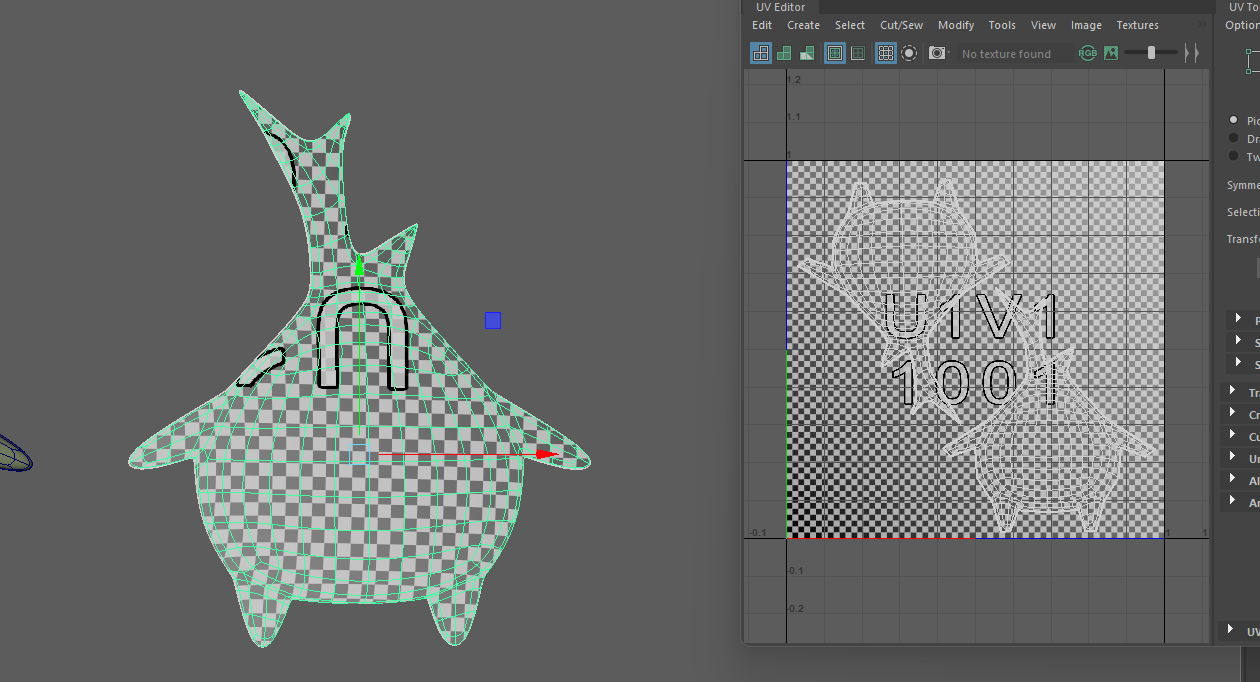Click the isolate select dotted circle icon
This screenshot has width=1260, height=682.
(x=909, y=54)
